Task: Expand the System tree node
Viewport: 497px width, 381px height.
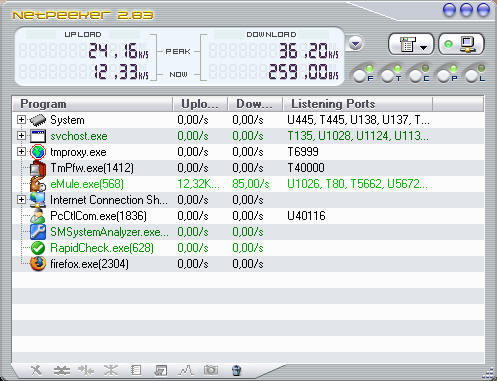Action: coord(21,120)
